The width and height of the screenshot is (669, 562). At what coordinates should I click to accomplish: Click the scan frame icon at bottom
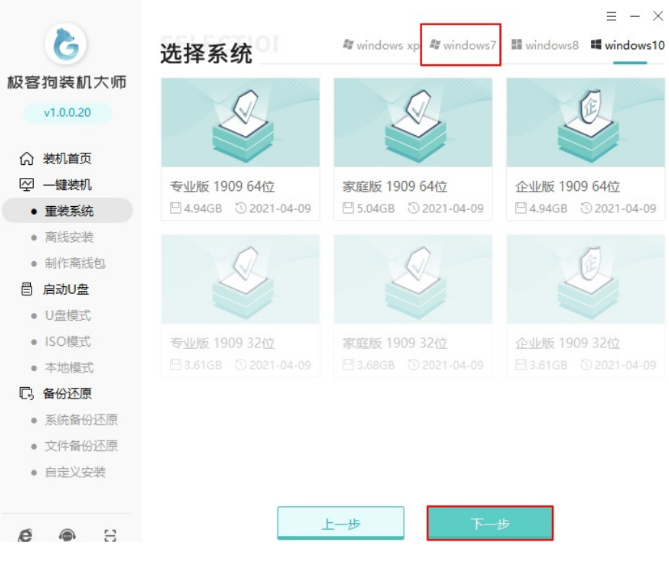coord(110,535)
